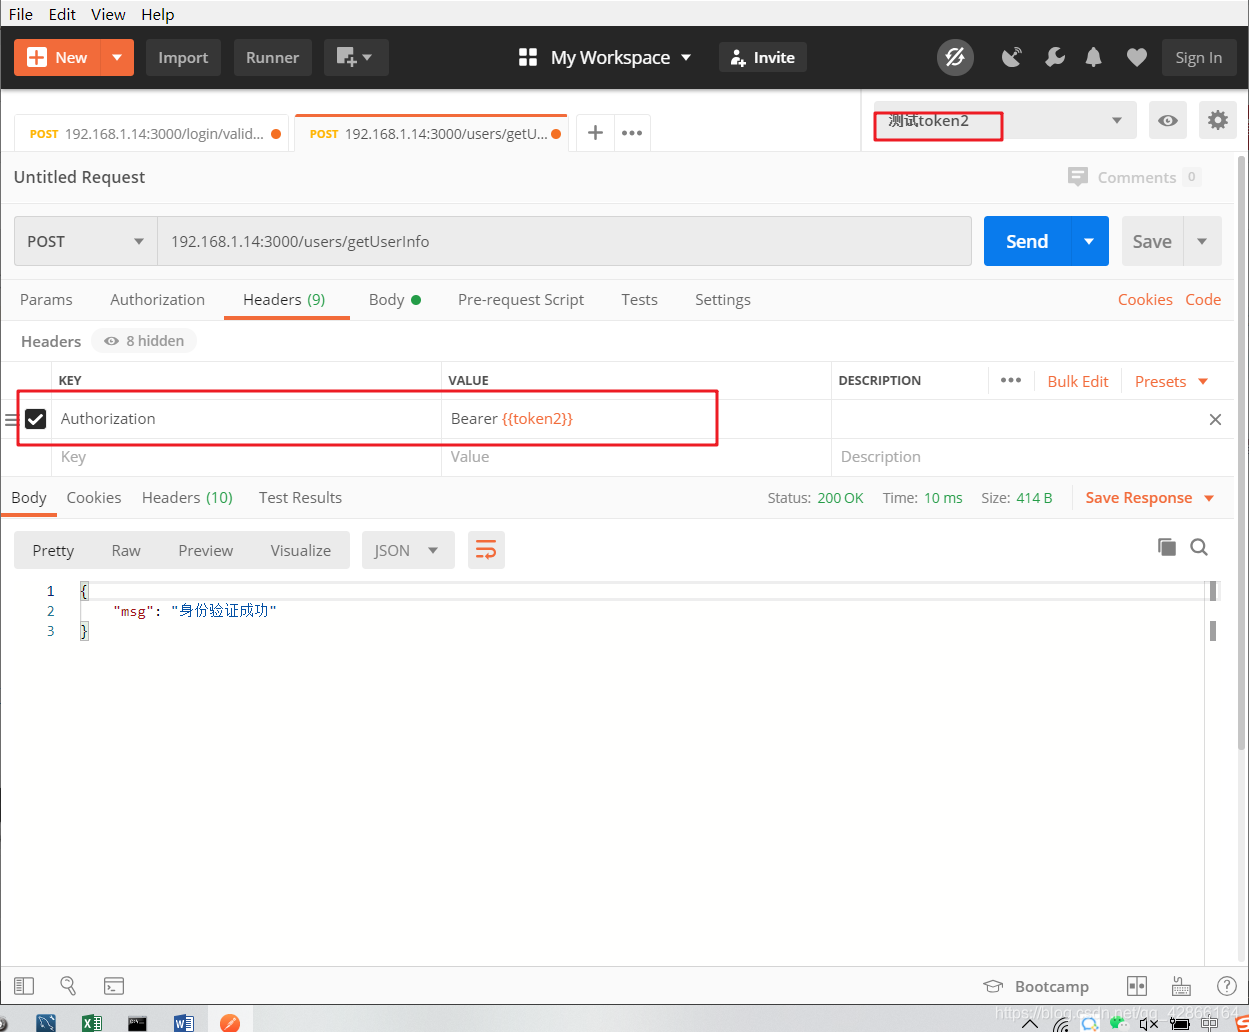The width and height of the screenshot is (1249, 1032).
Task: Copy the response body to clipboard
Action: [1167, 547]
